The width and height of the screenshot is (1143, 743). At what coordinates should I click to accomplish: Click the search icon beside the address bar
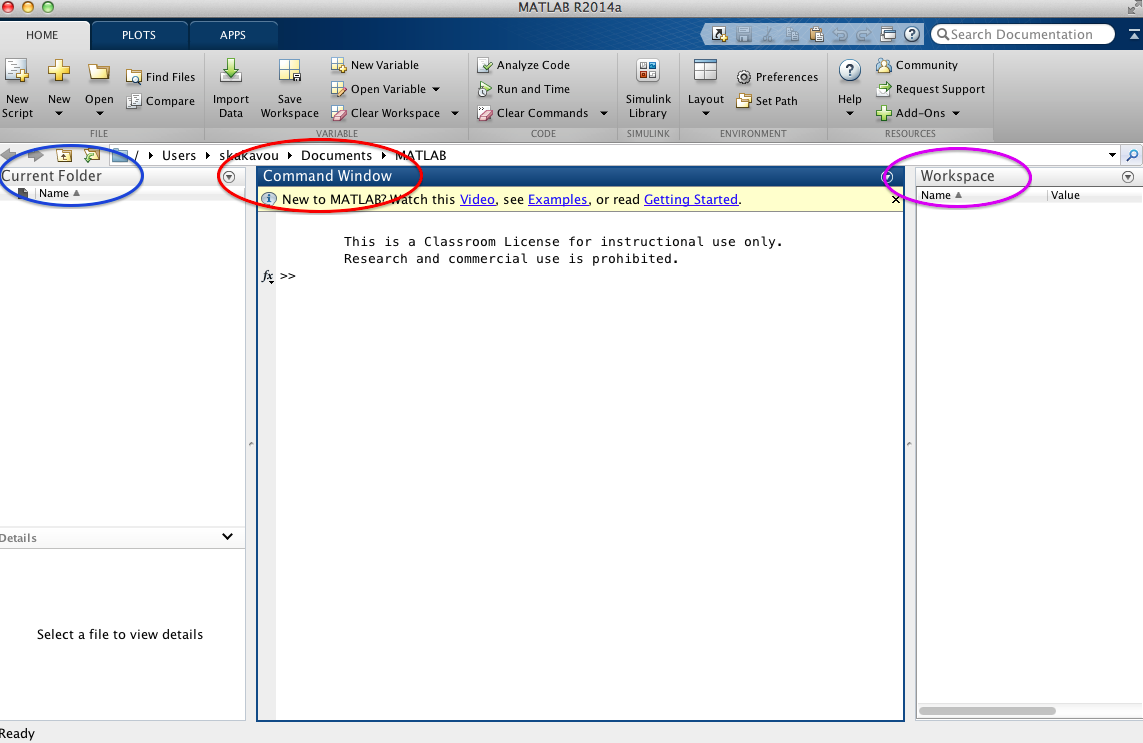pos(1132,155)
